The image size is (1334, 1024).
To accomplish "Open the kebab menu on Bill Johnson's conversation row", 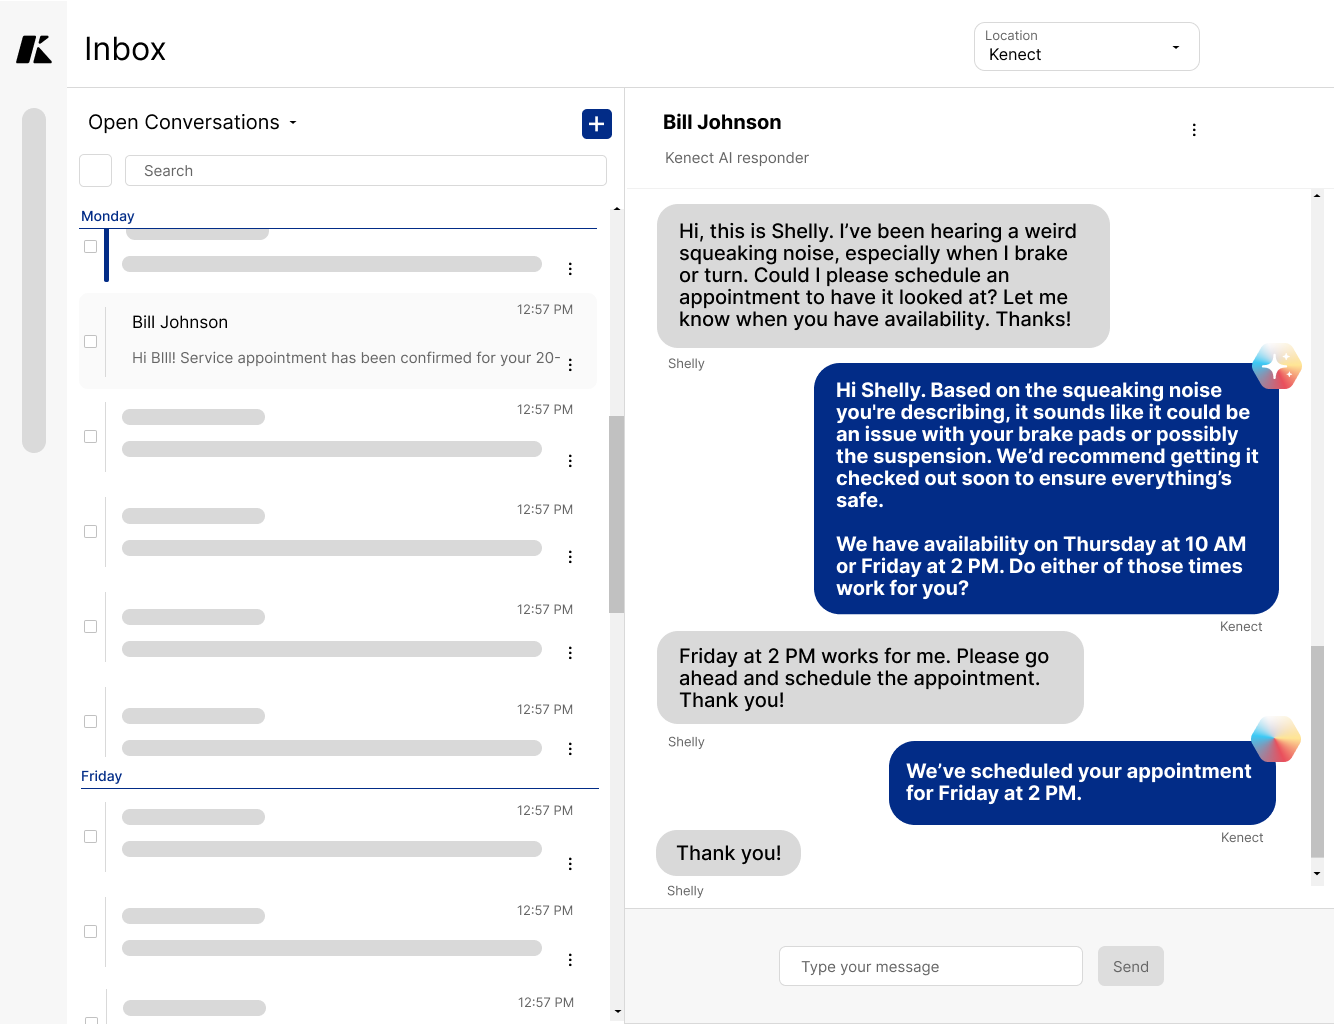I will (x=570, y=365).
